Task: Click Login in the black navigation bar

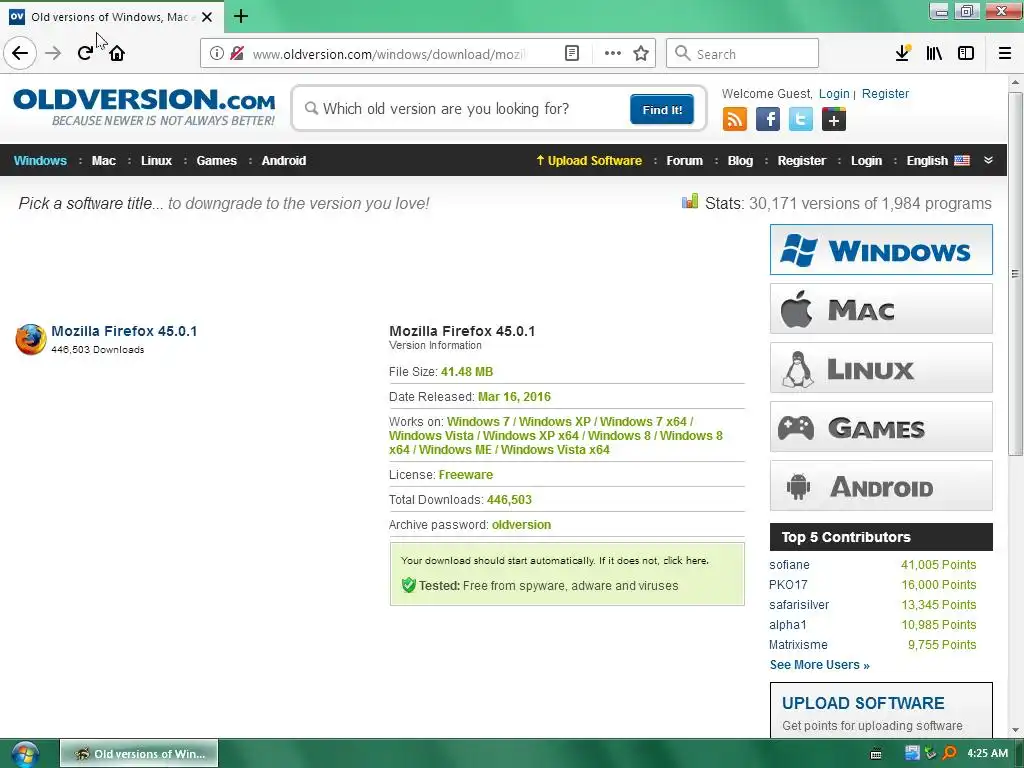Action: coord(867,161)
